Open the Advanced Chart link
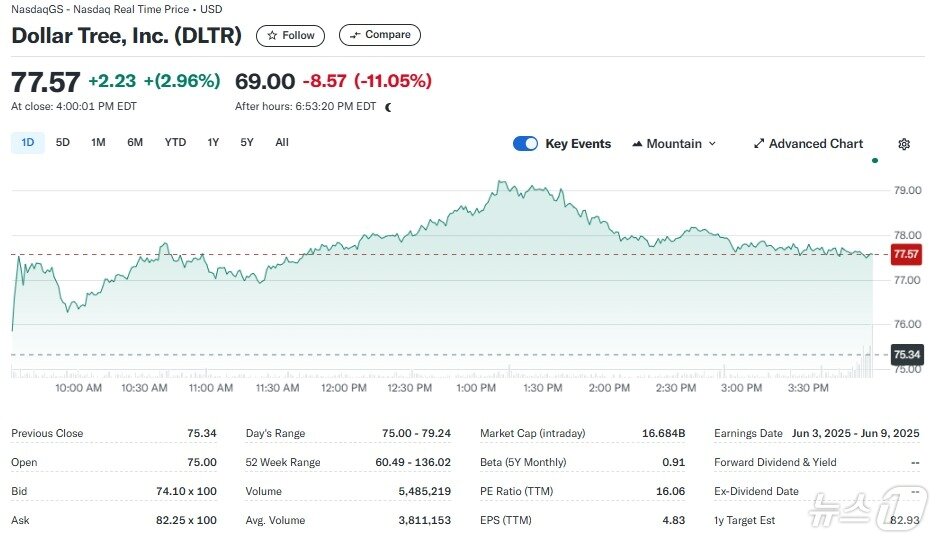Screen dimensions: 938x543 pyautogui.click(x=815, y=144)
